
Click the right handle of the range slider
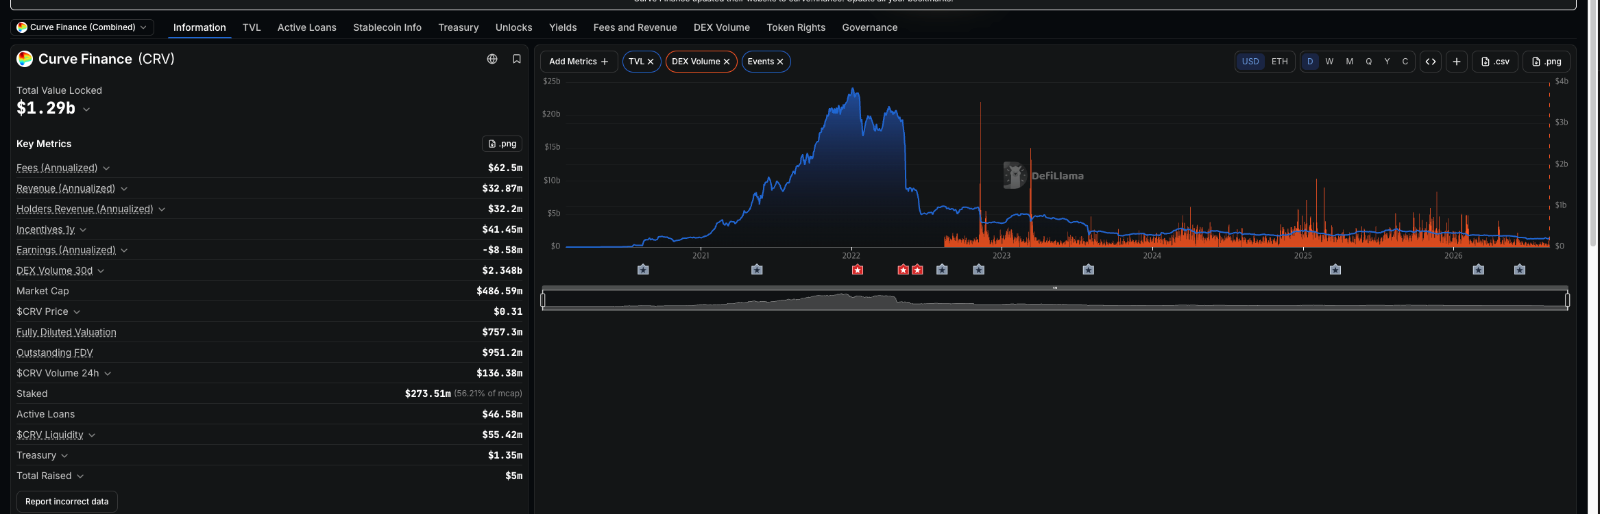(1567, 299)
